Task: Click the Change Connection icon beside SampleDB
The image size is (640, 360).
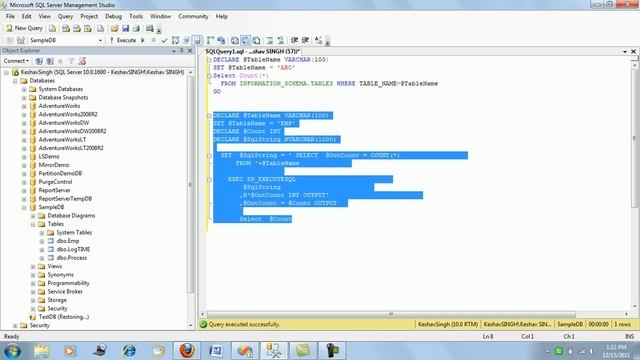Action: (21, 40)
